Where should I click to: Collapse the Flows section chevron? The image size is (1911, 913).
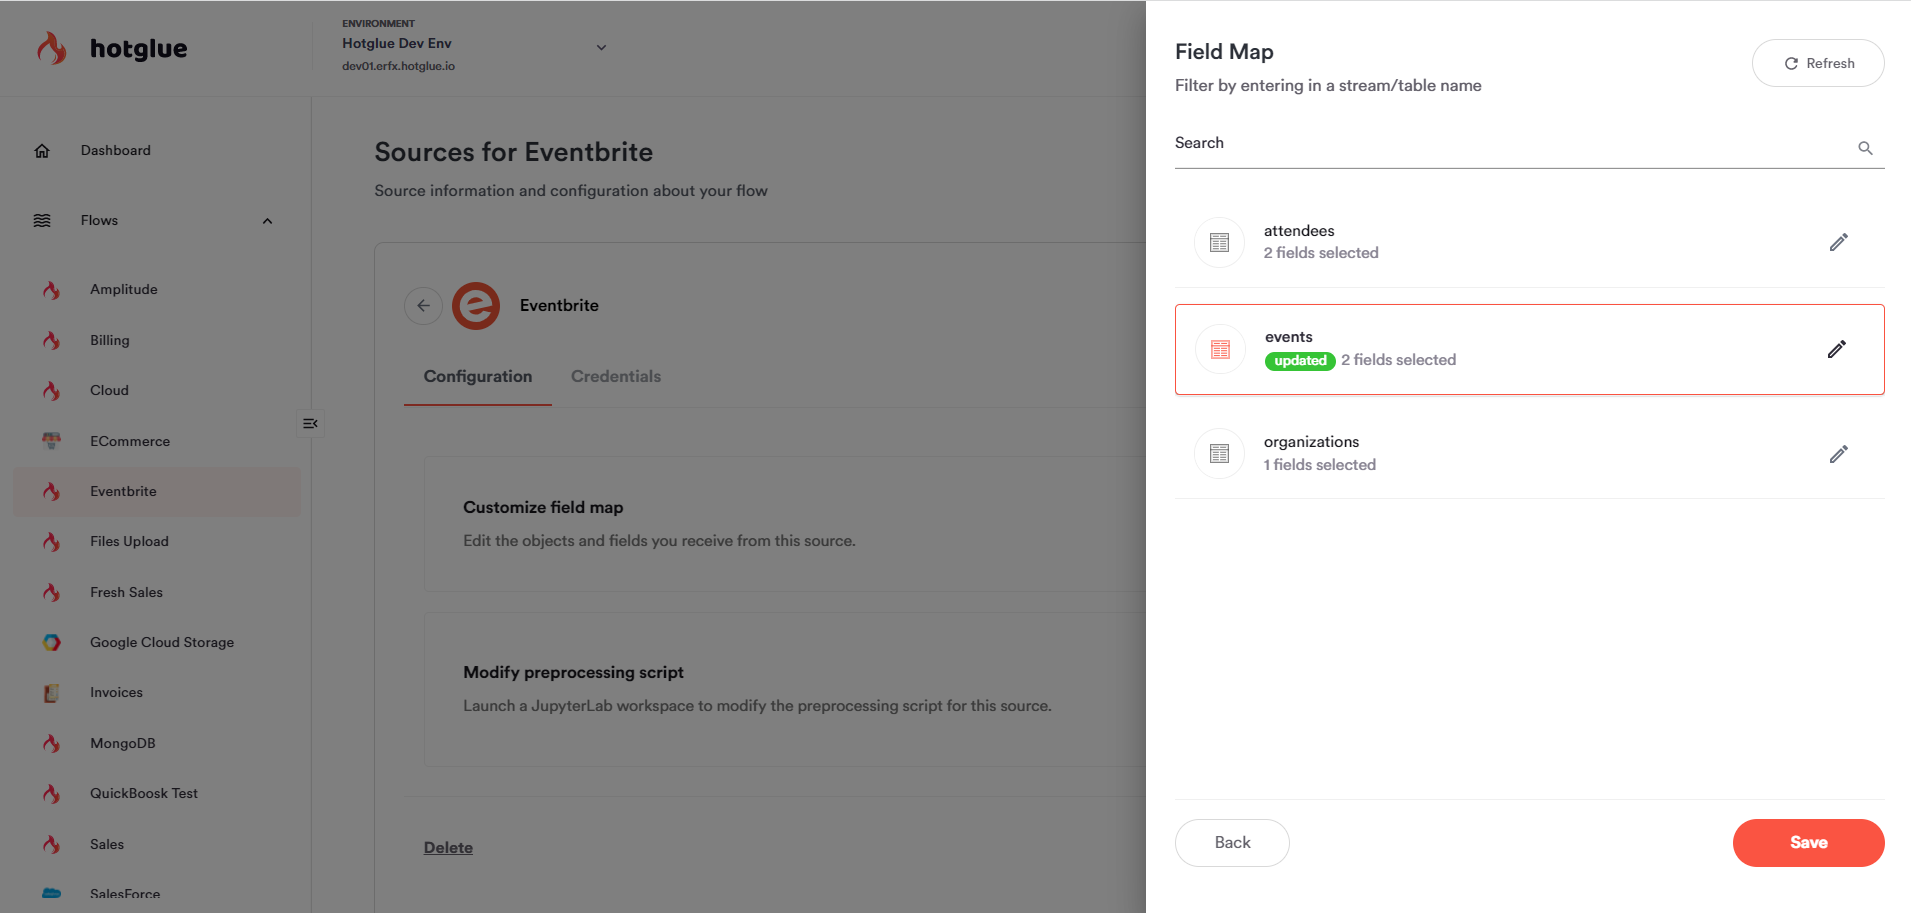[267, 221]
